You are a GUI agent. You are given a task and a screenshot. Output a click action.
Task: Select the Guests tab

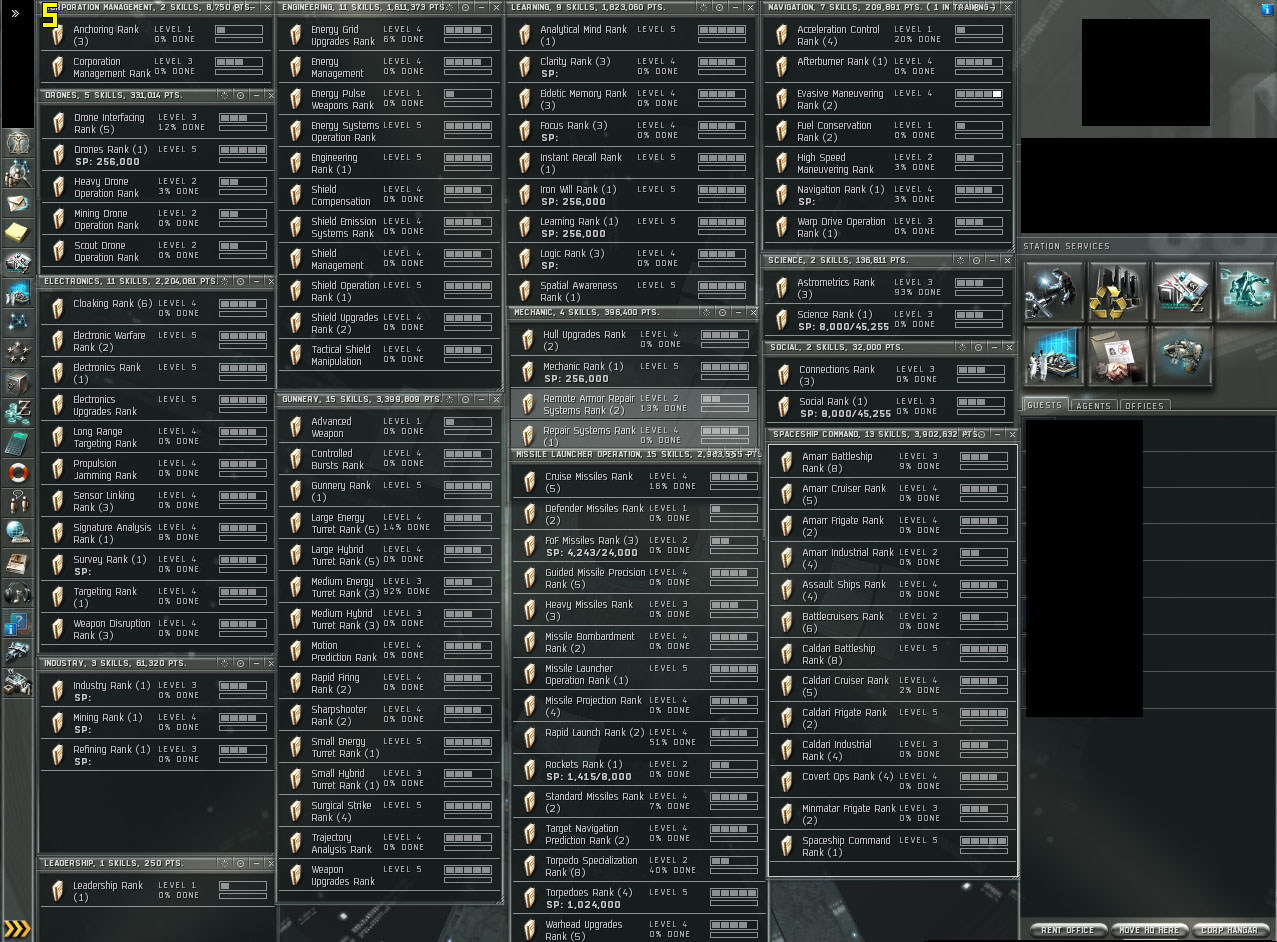tap(1045, 405)
